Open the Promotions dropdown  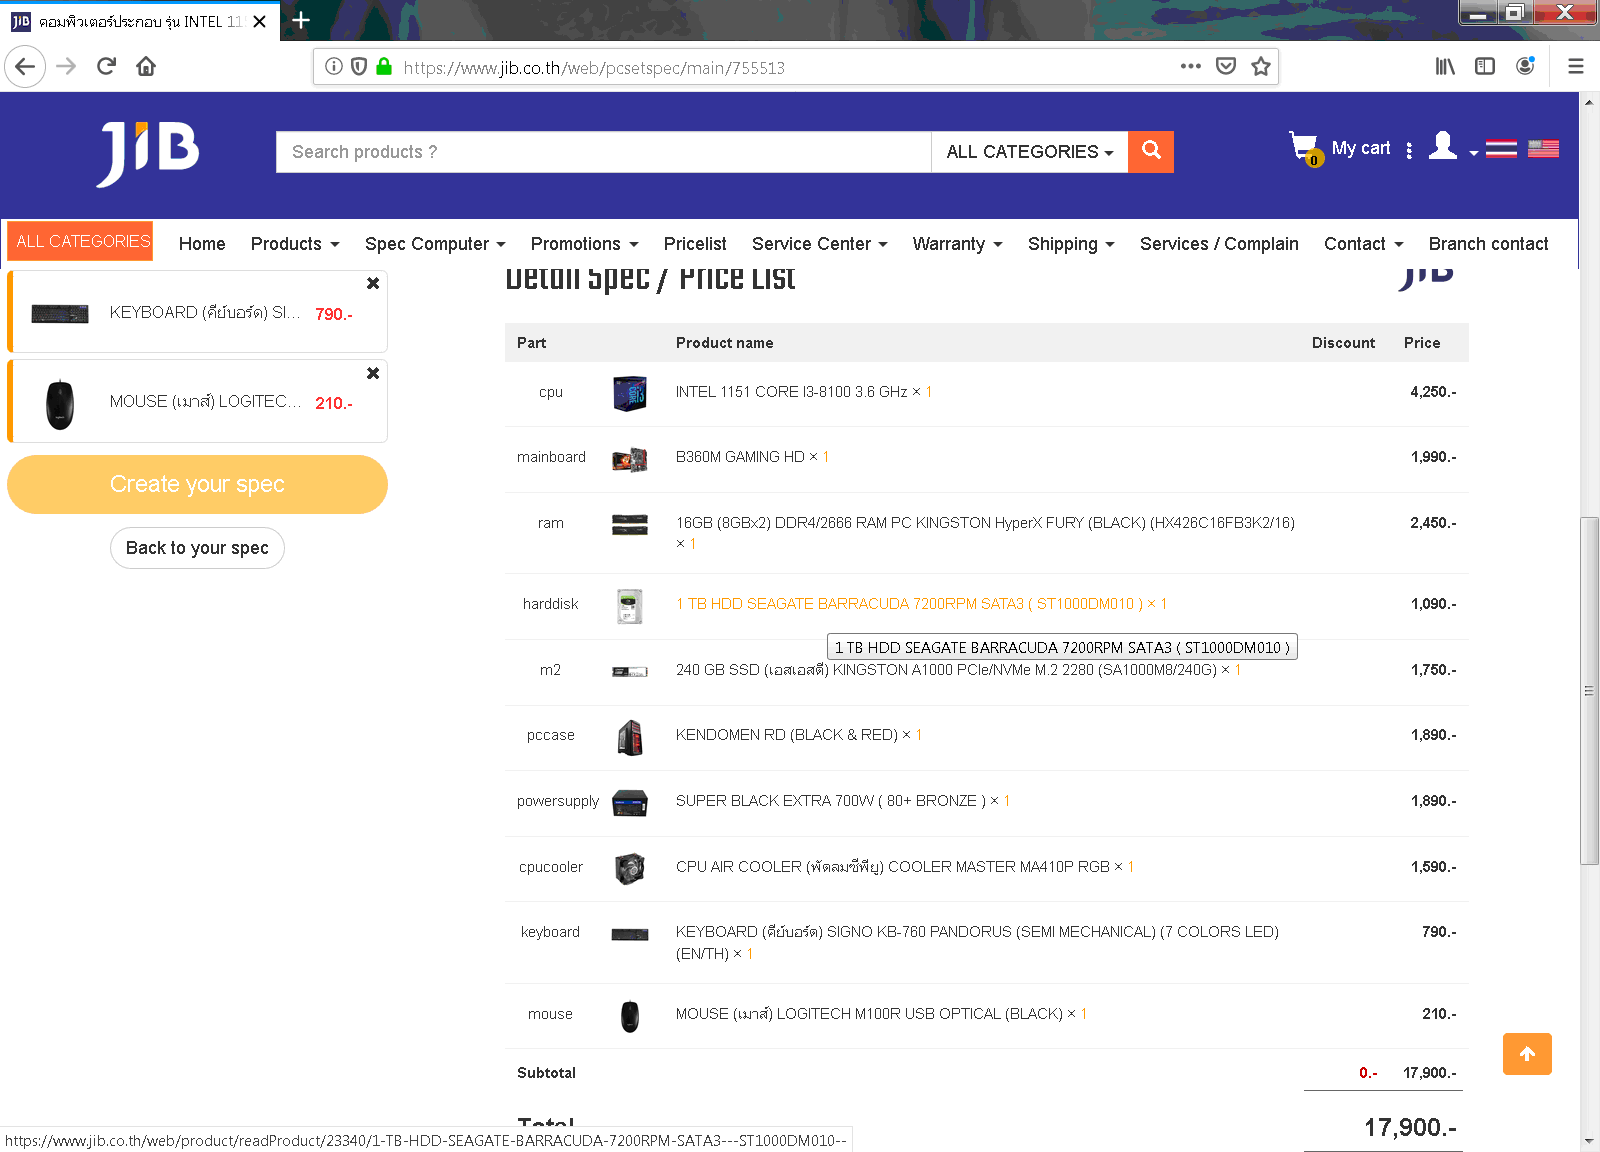584,244
